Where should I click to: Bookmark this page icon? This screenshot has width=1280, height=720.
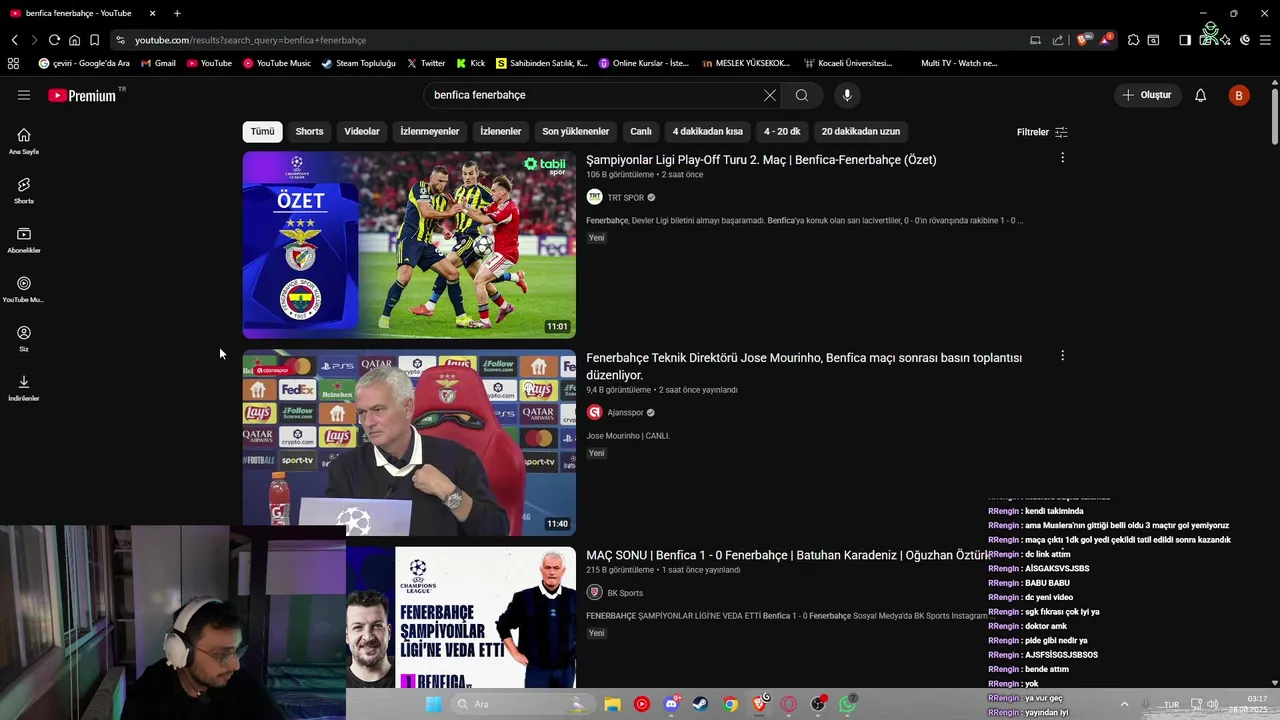[x=94, y=40]
